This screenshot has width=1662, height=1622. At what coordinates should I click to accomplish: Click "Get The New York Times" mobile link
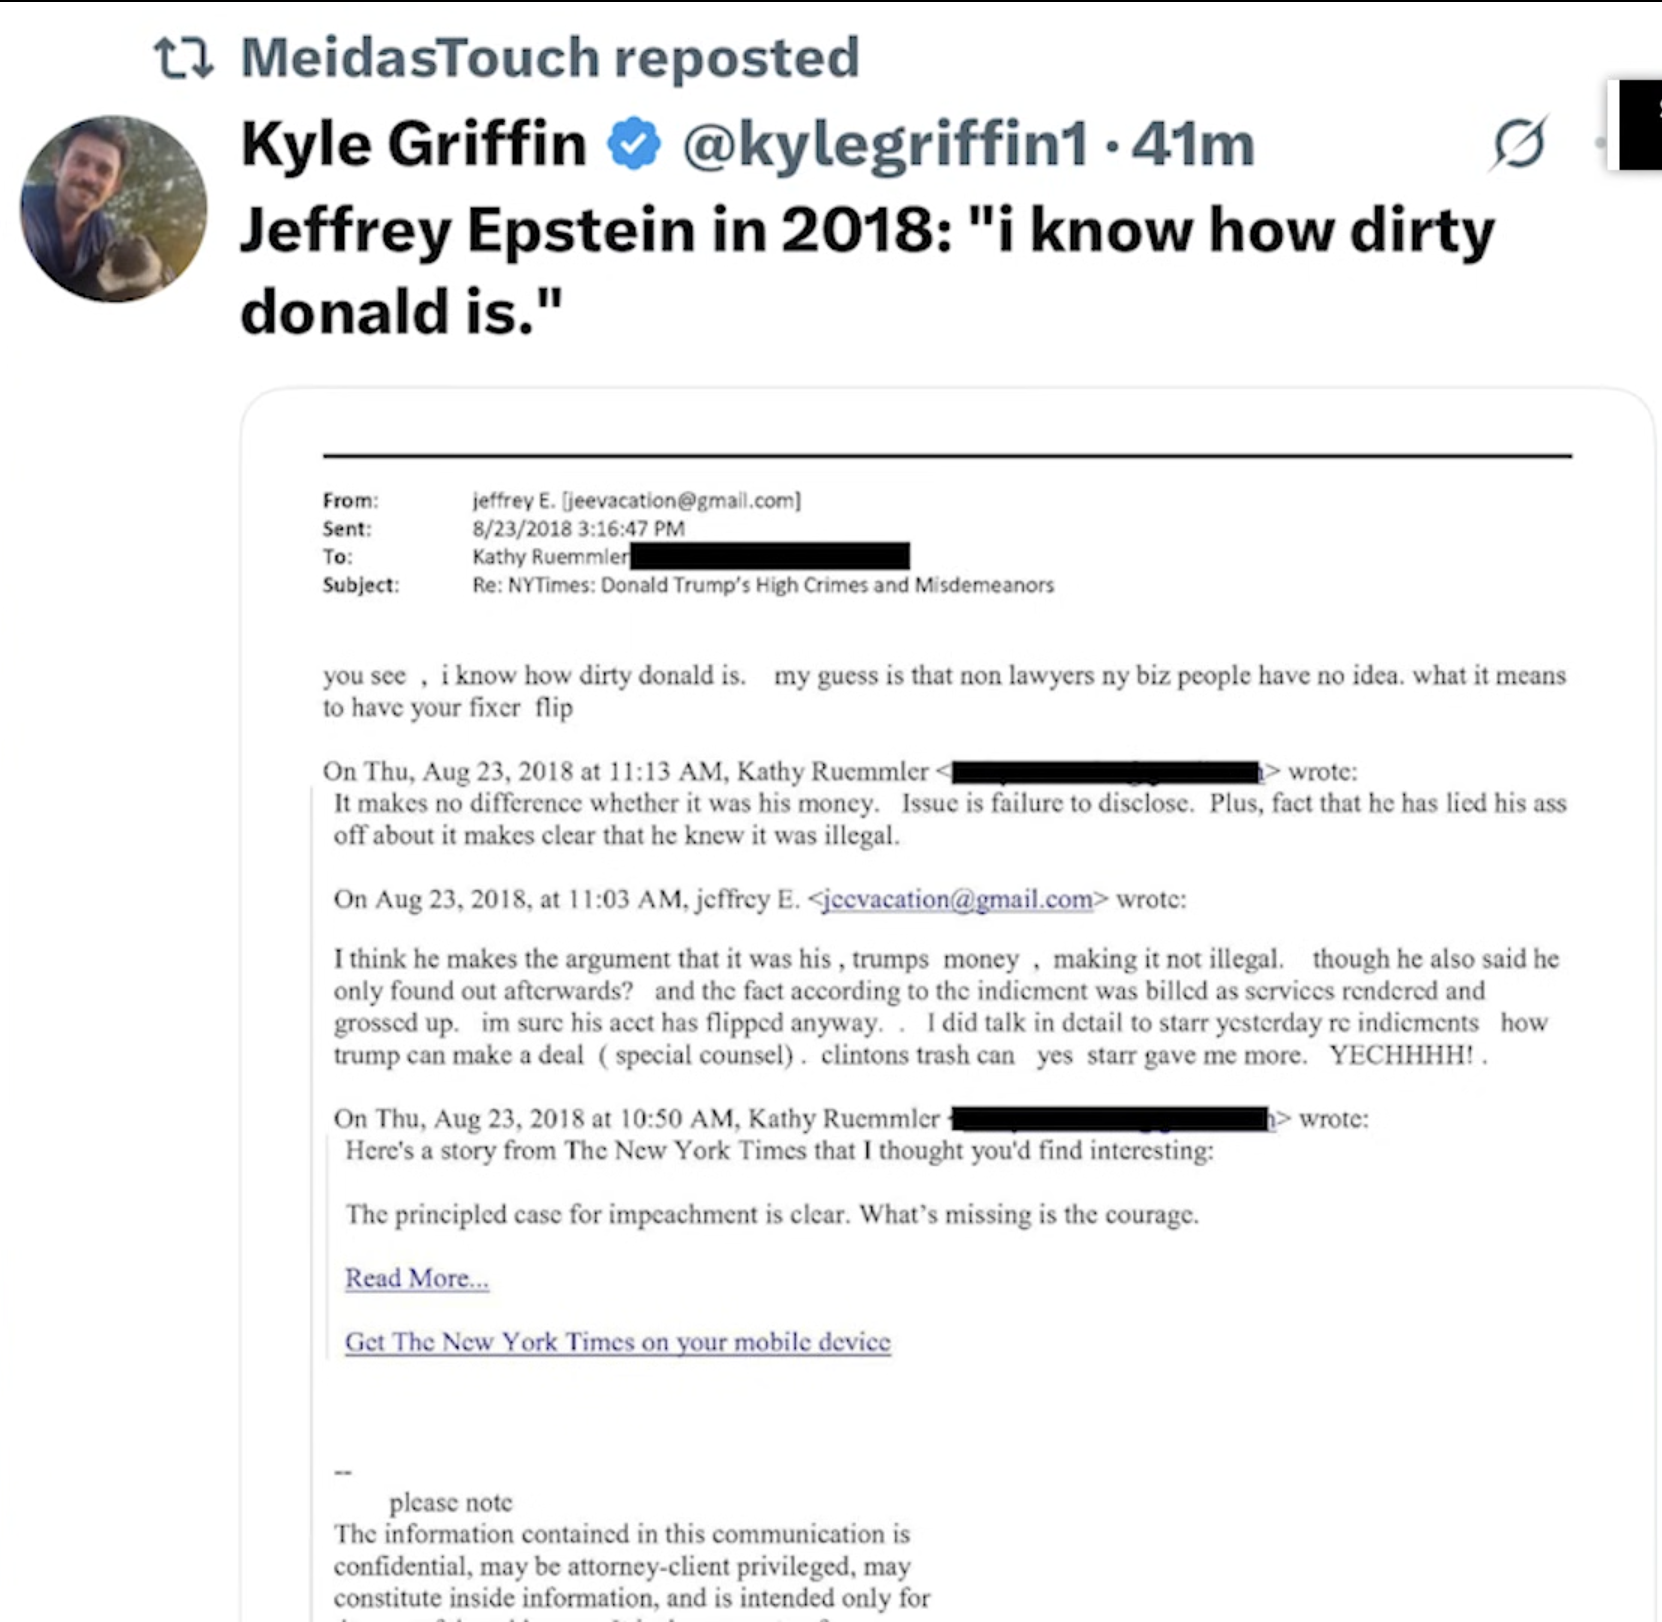click(617, 1342)
